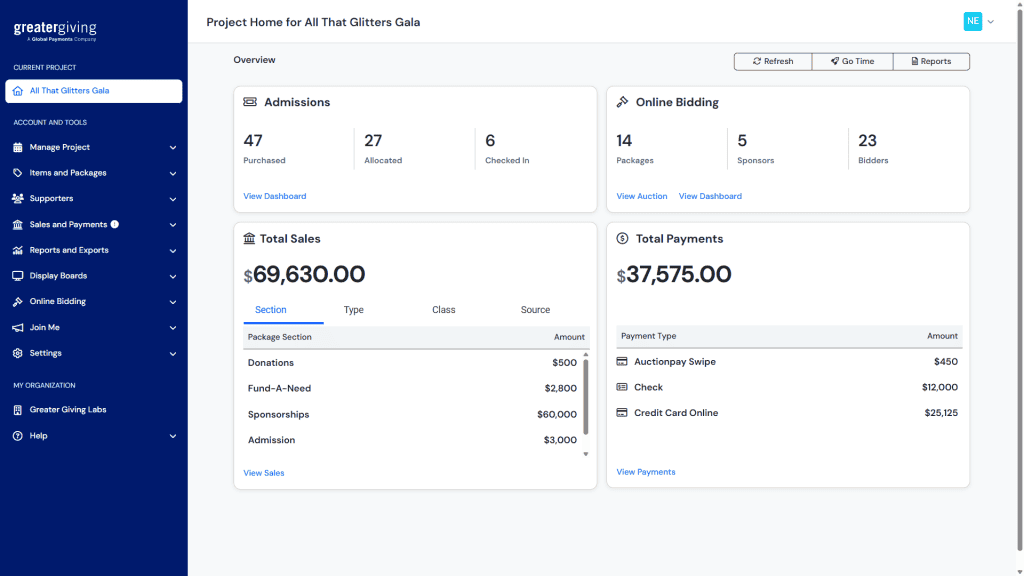Click the Help question mark icon
Image resolution: width=1024 pixels, height=576 pixels.
18,436
